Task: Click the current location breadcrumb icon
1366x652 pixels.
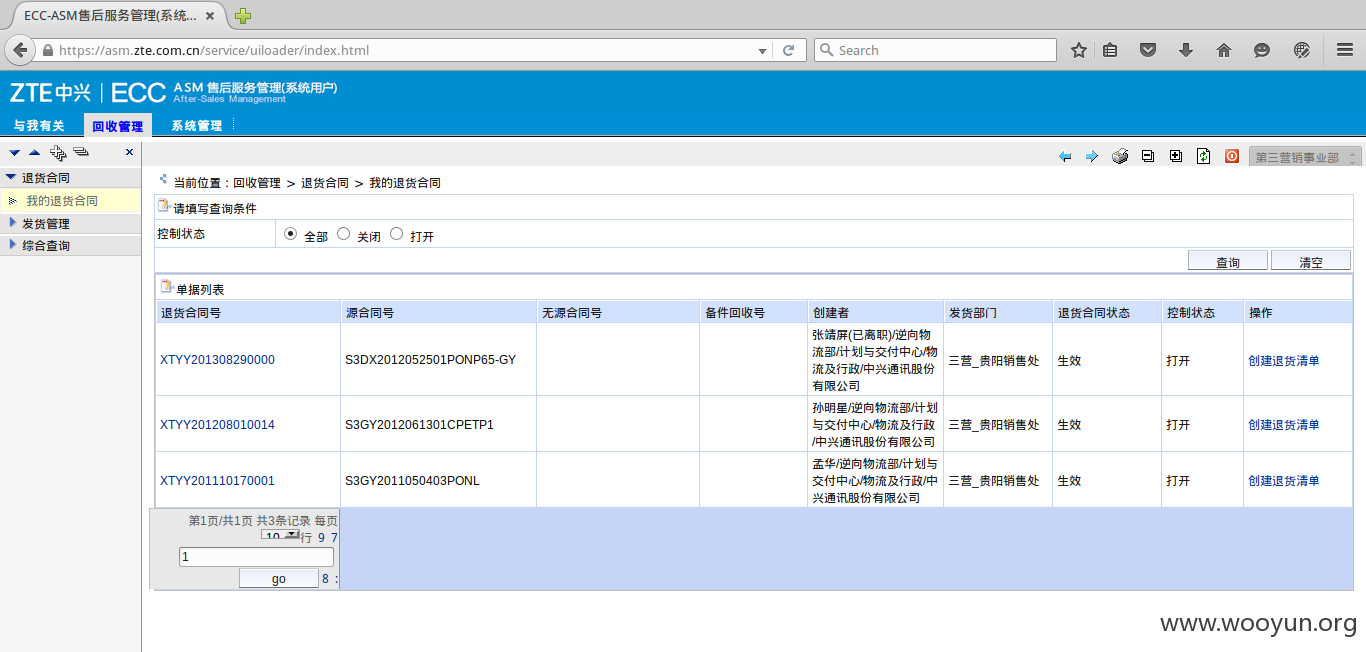Action: point(164,180)
